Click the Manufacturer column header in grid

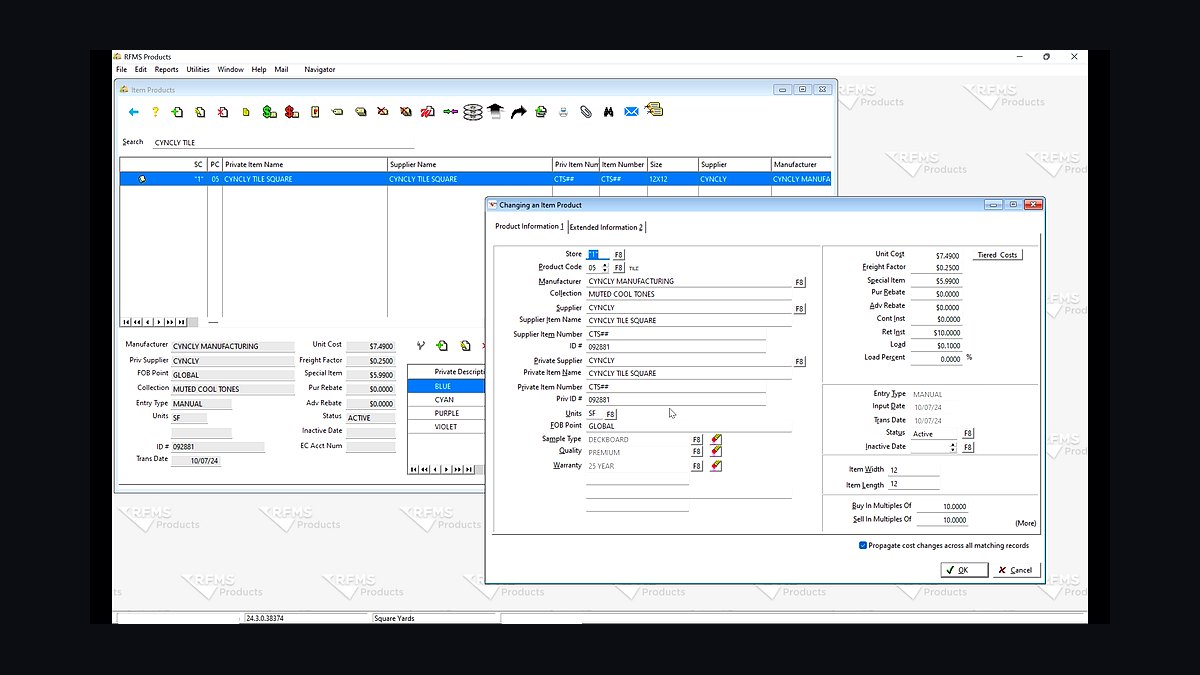pyautogui.click(x=800, y=164)
